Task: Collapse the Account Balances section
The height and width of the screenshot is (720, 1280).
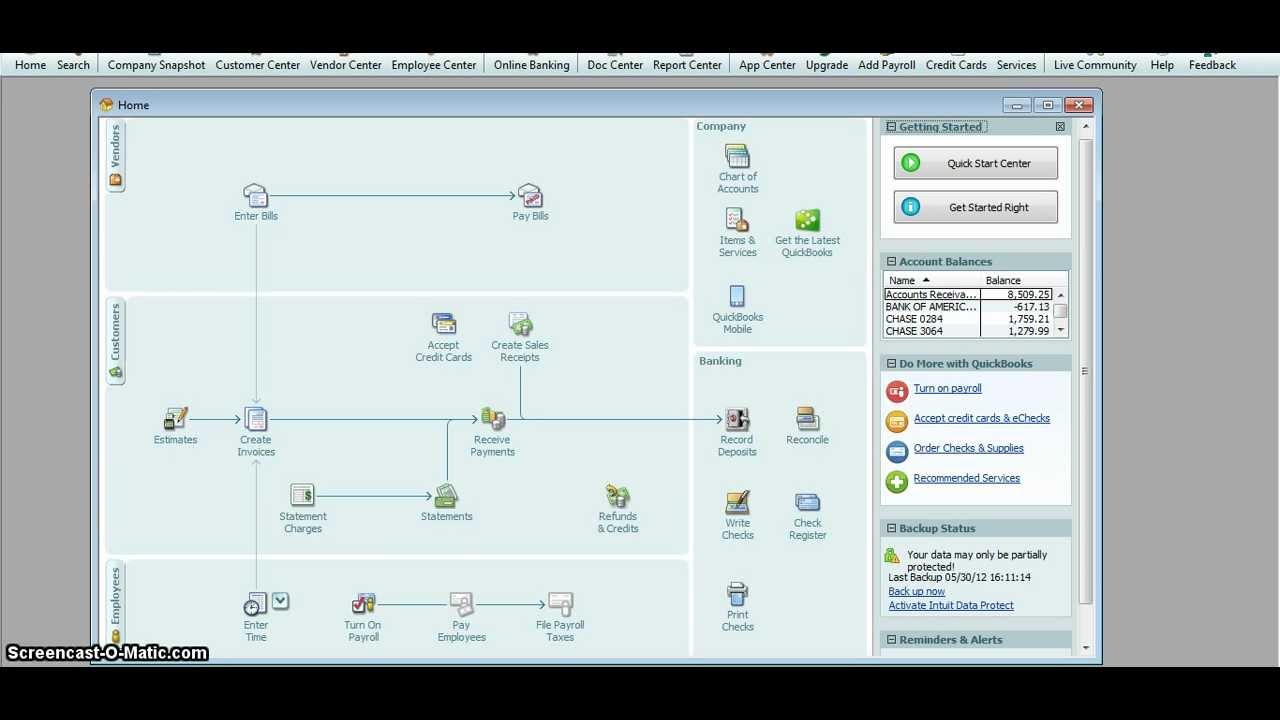Action: 891,262
